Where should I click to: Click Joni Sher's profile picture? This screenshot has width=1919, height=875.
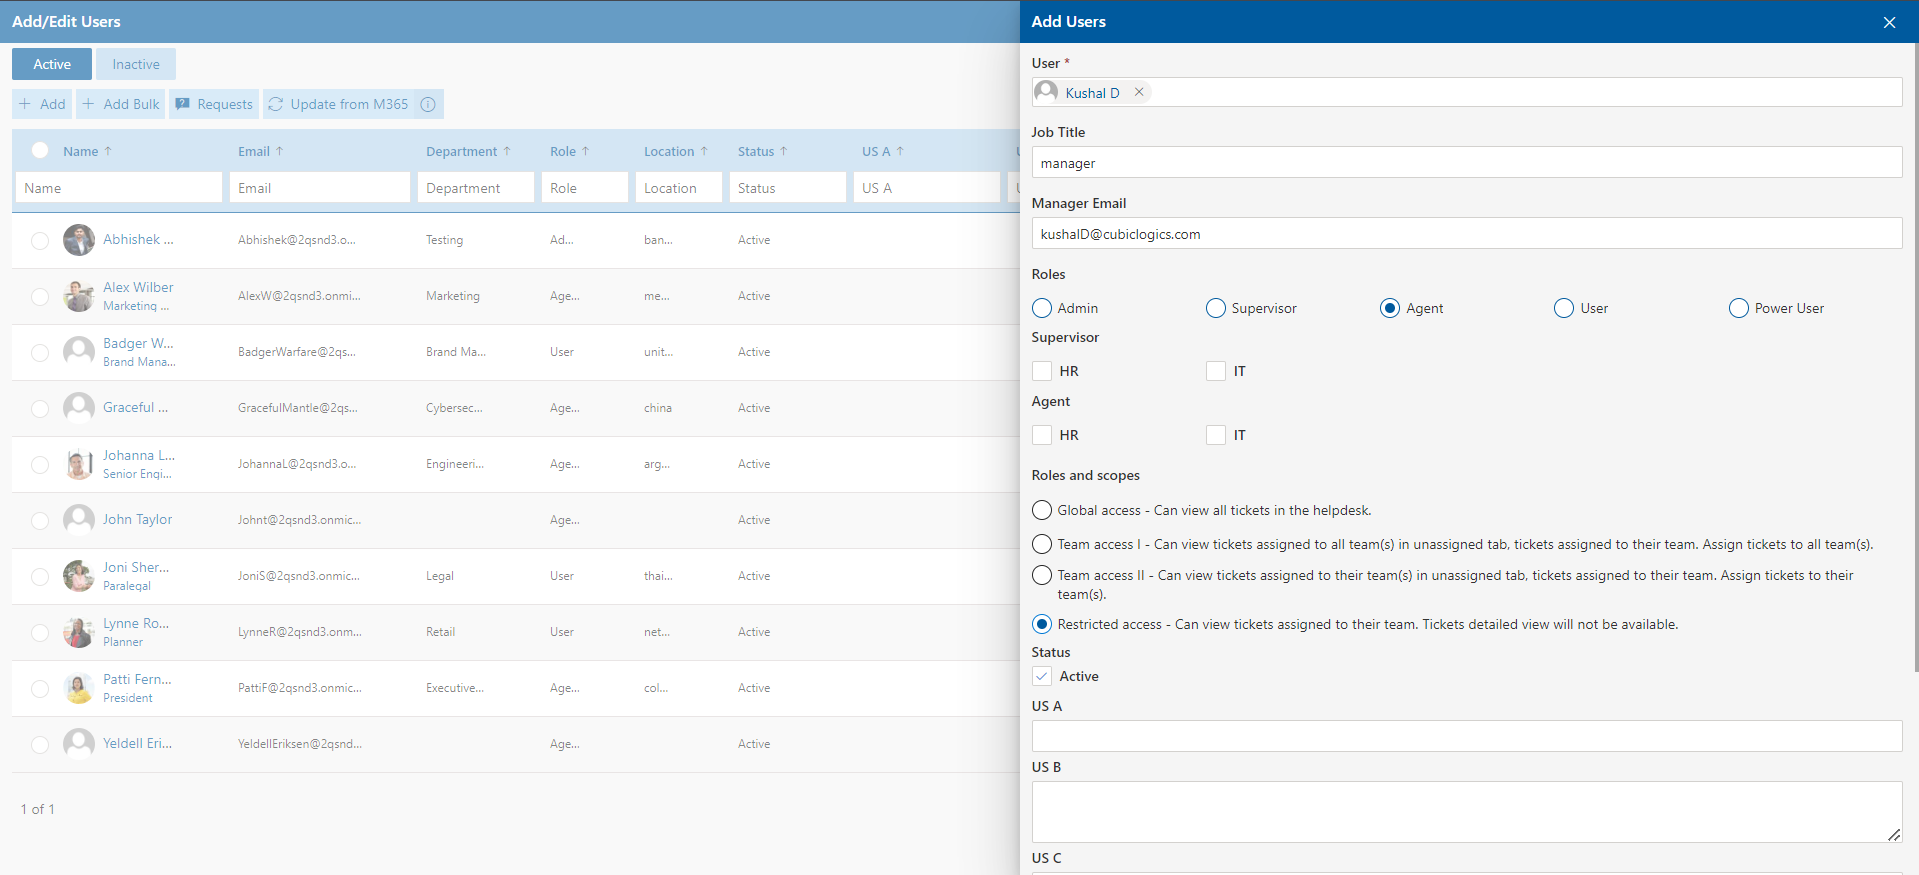click(79, 576)
